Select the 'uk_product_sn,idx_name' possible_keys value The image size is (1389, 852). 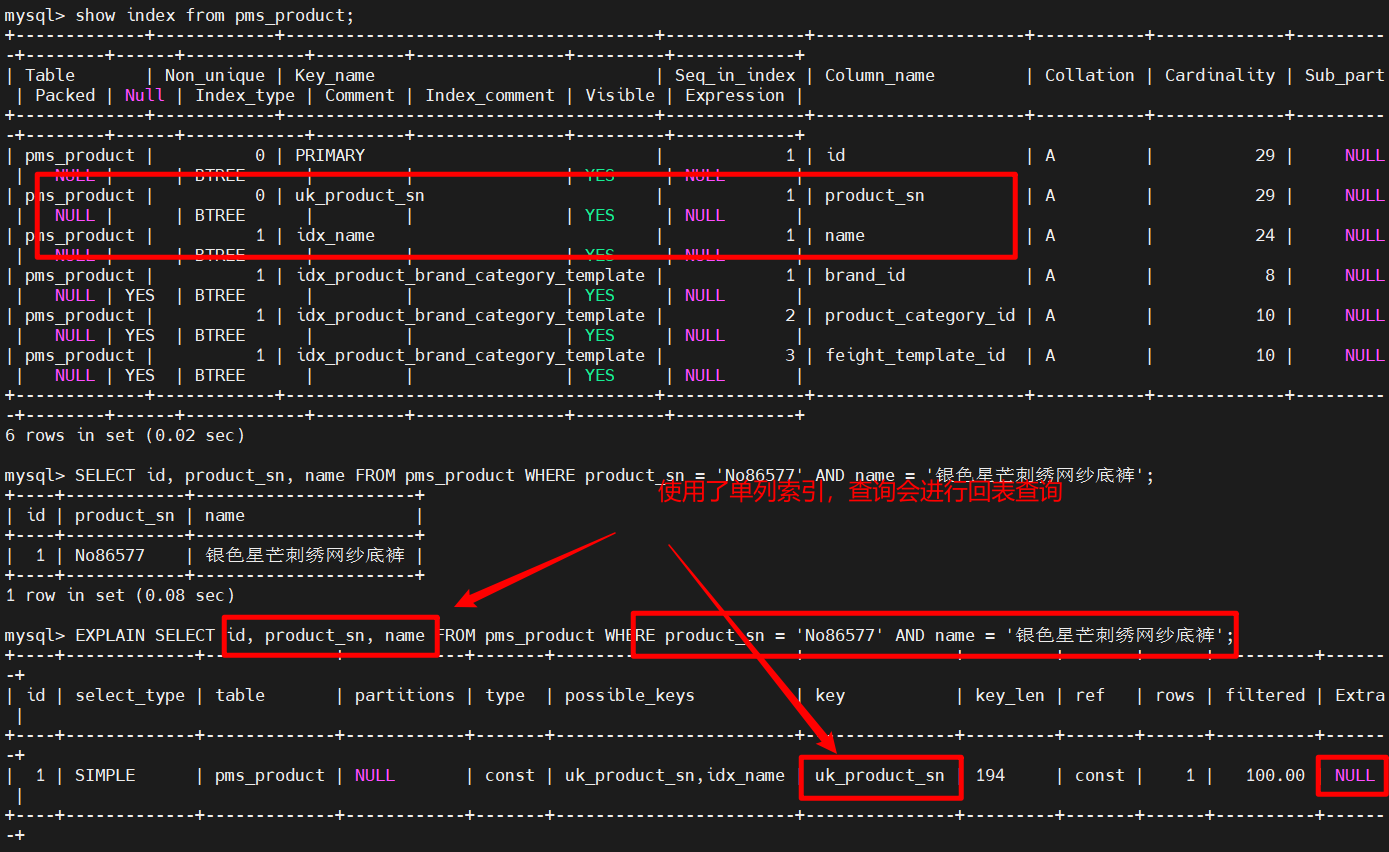coord(675,776)
